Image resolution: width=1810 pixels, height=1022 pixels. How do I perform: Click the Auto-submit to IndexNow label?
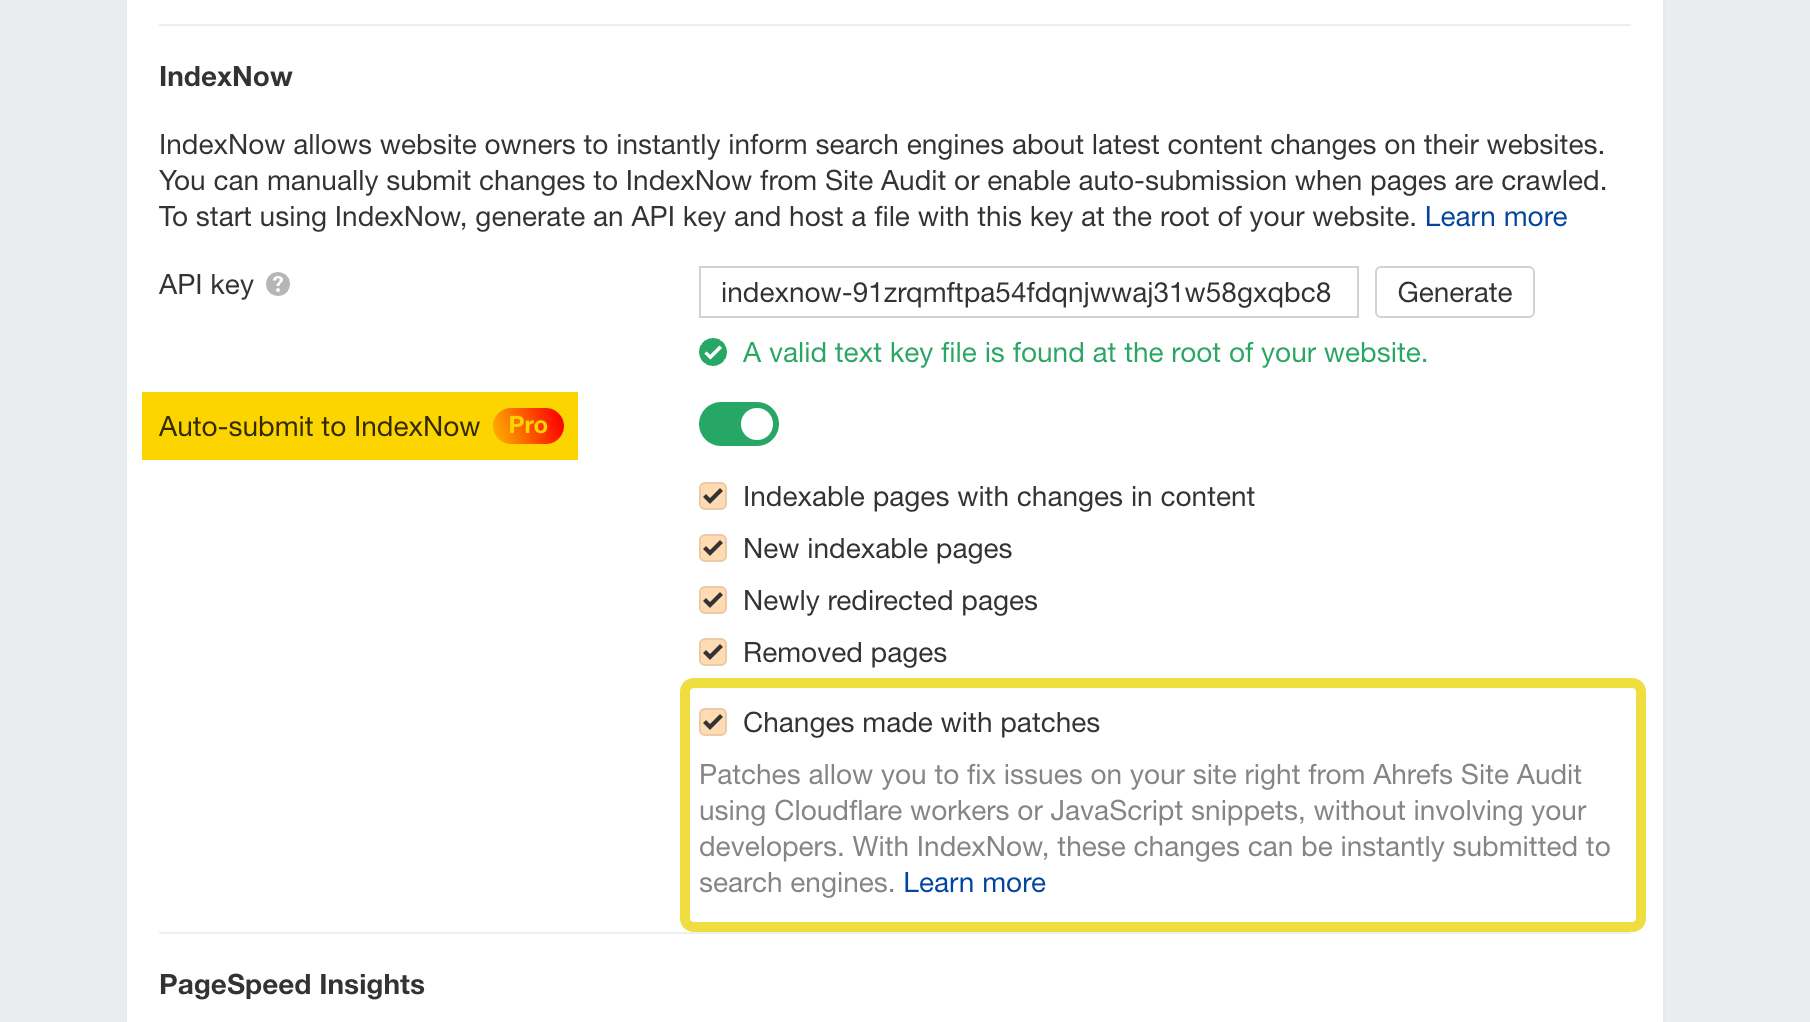319,427
